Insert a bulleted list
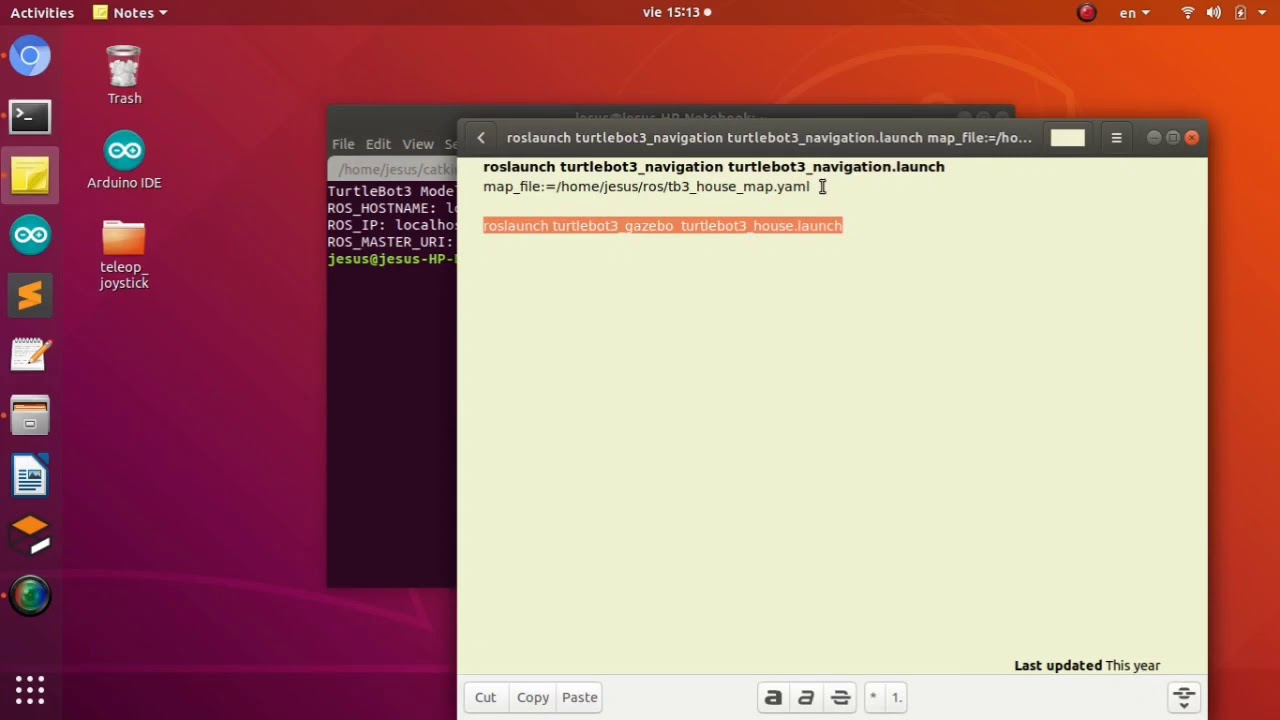The image size is (1280, 720). click(x=873, y=697)
